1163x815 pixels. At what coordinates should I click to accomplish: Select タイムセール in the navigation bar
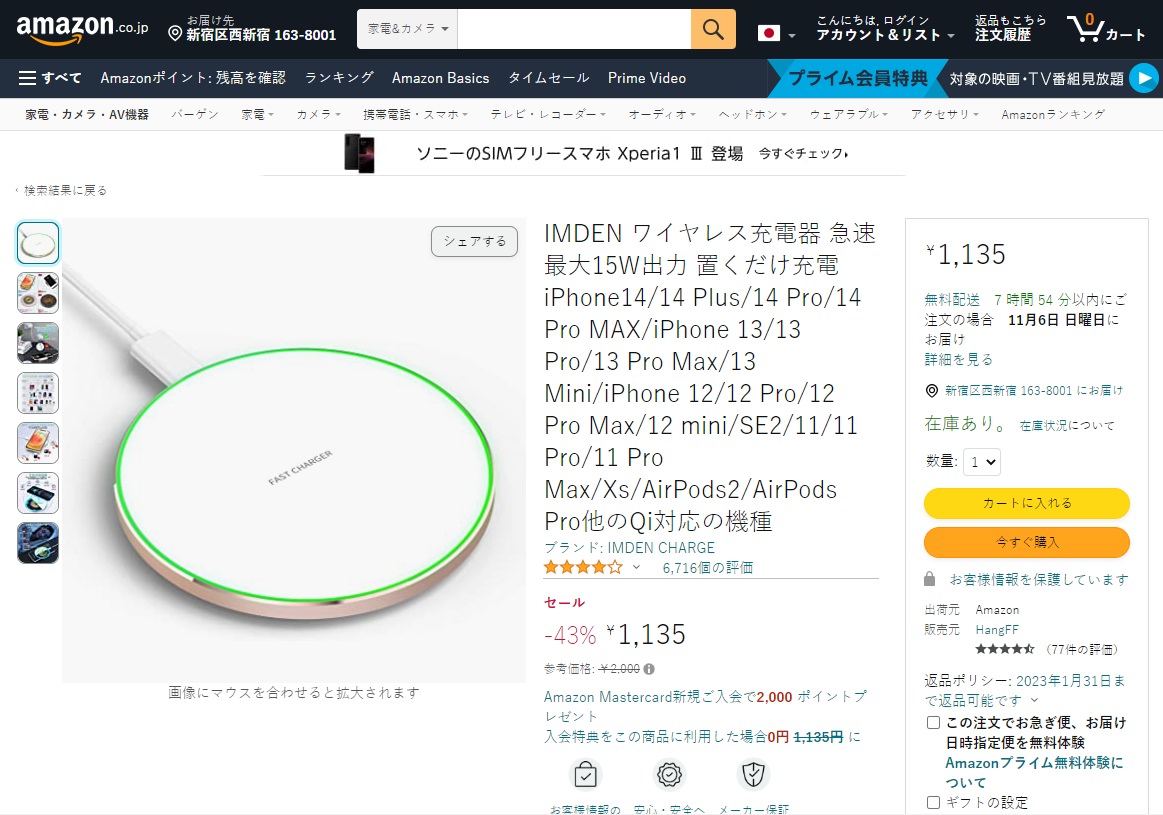coord(548,77)
